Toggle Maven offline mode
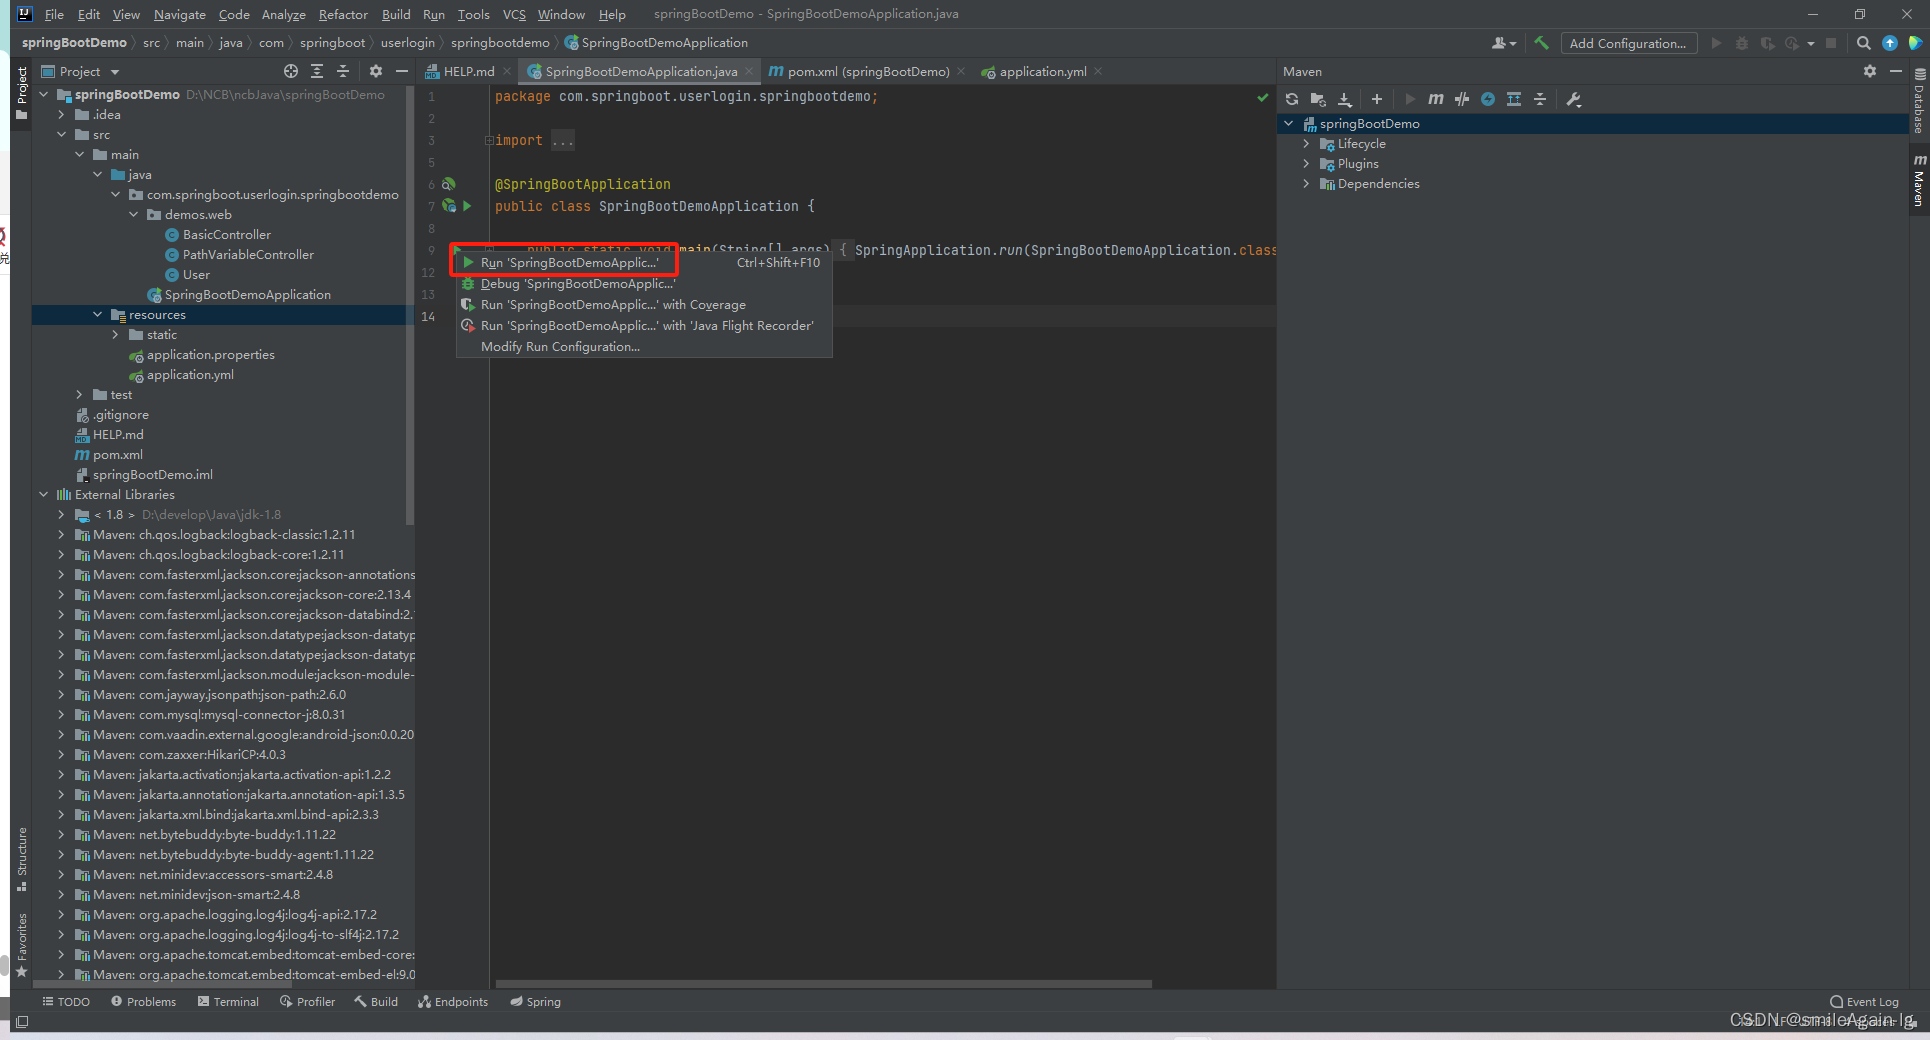Image resolution: width=1930 pixels, height=1040 pixels. pos(1462,99)
